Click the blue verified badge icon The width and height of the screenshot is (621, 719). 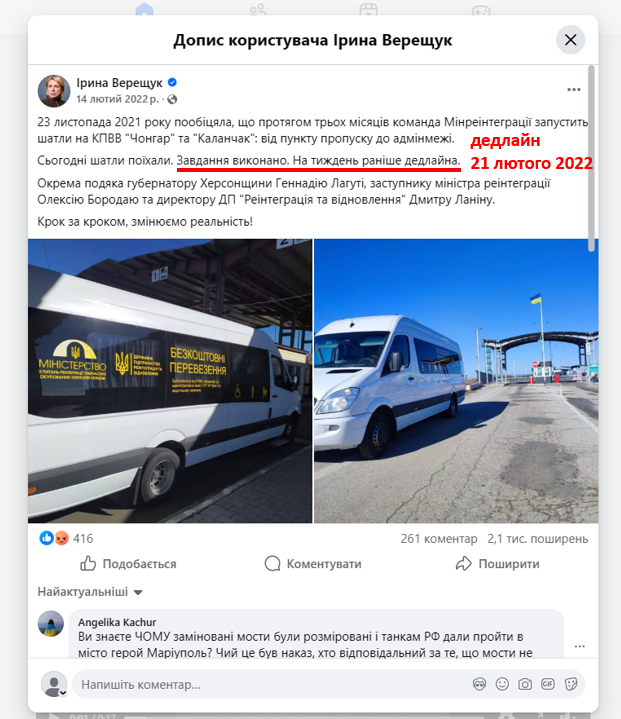click(x=172, y=83)
